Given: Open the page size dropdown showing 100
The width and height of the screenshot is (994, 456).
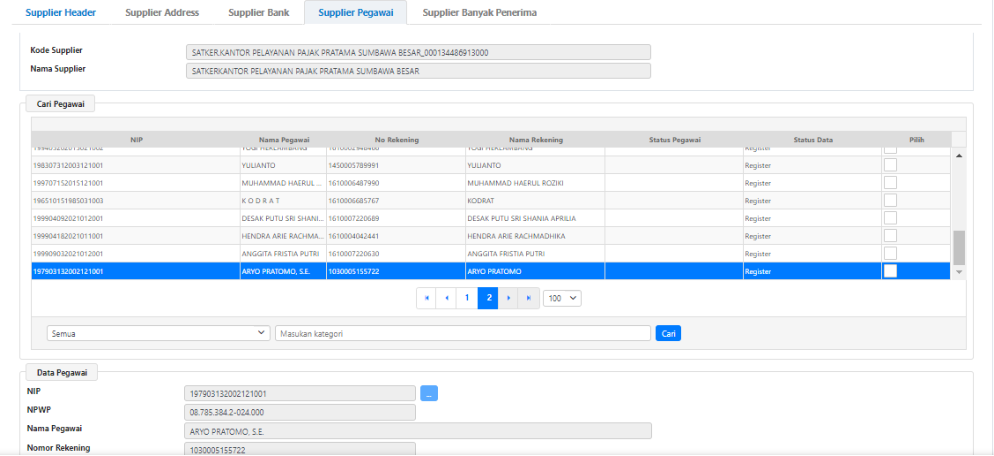Looking at the screenshot, I should [x=562, y=298].
